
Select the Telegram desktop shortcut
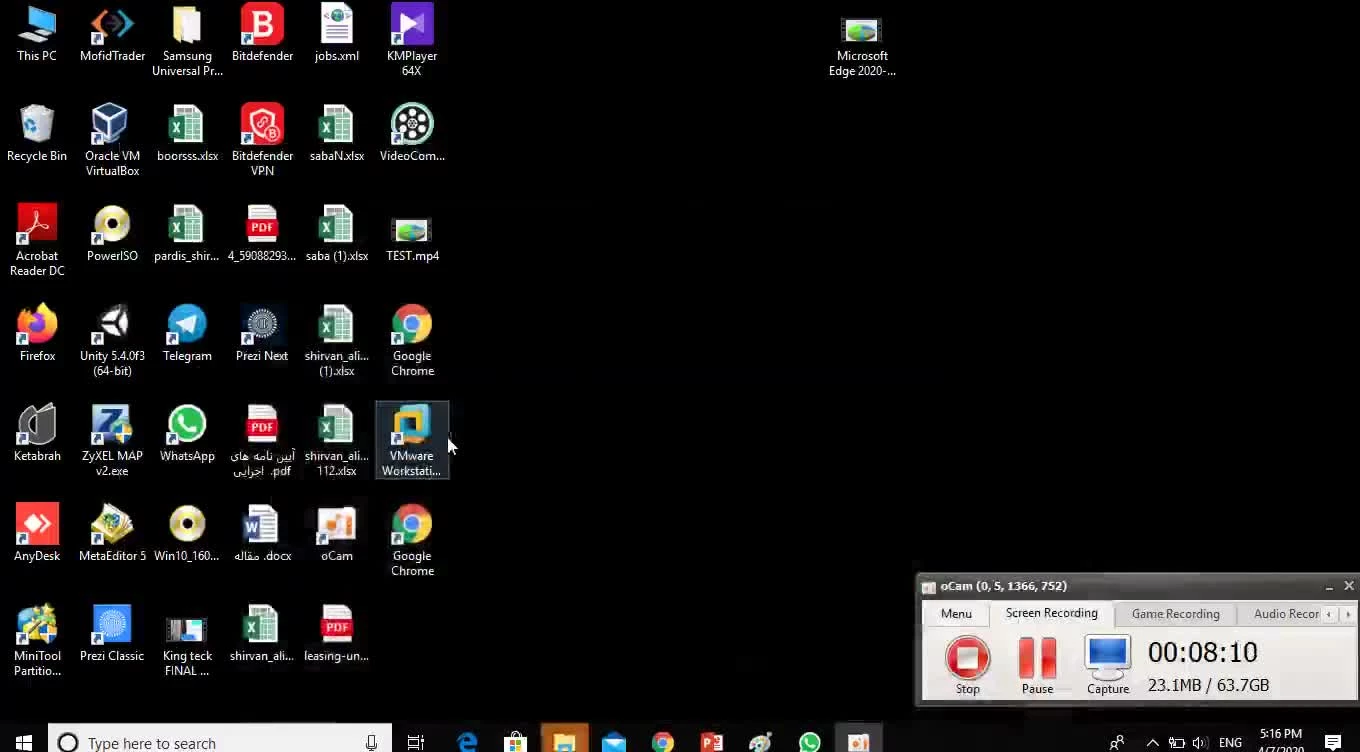click(x=187, y=334)
